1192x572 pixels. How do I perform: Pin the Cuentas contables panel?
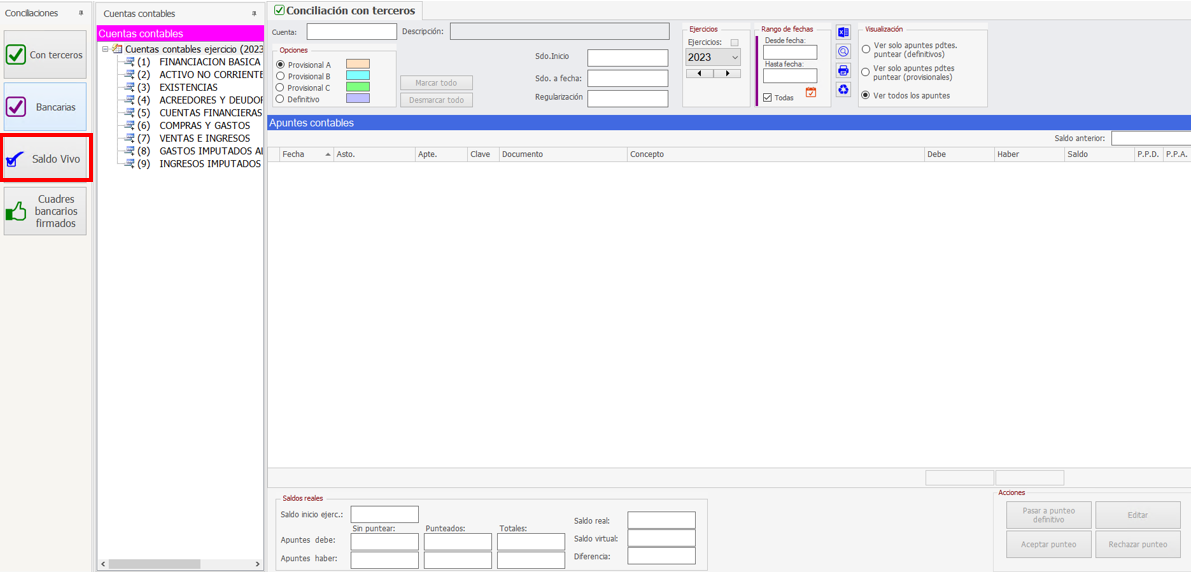click(254, 14)
